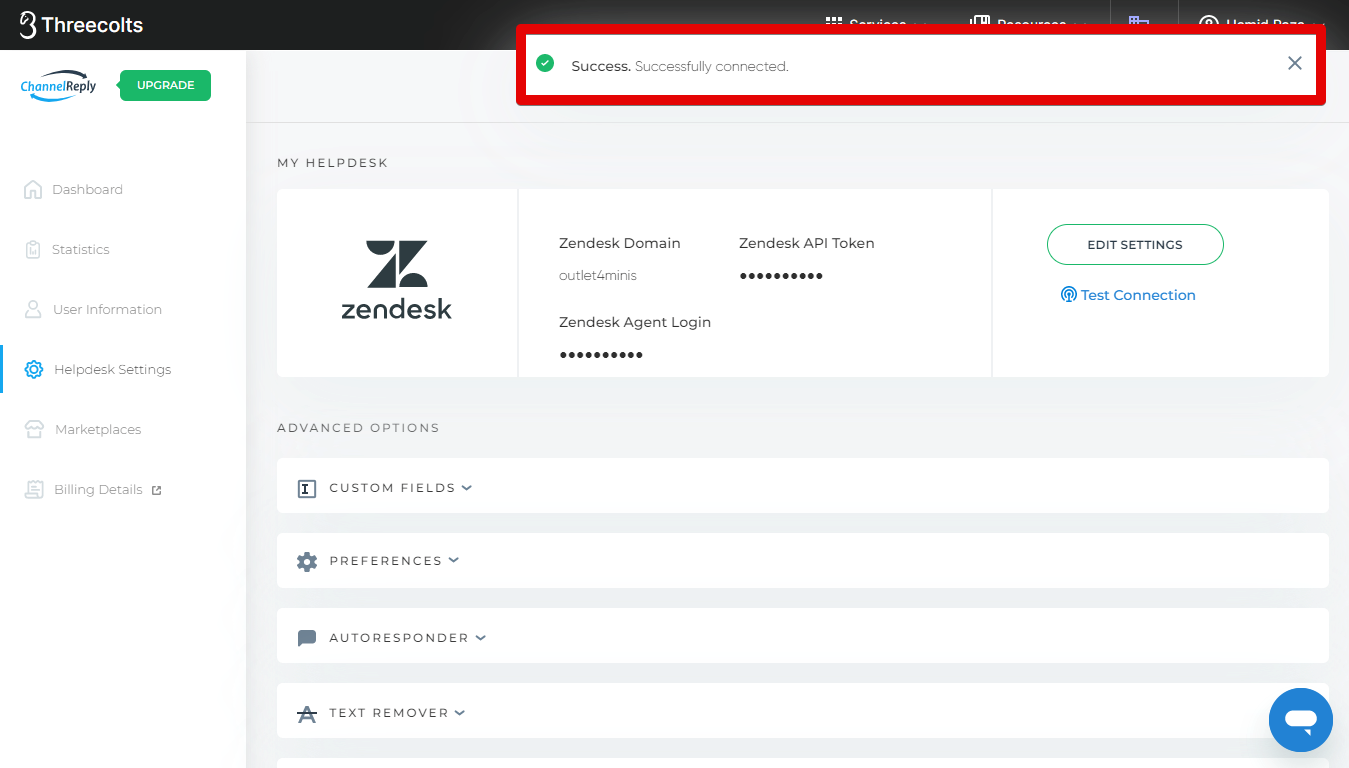
Task: Click the Billing Details receipt icon
Action: pyautogui.click(x=34, y=489)
